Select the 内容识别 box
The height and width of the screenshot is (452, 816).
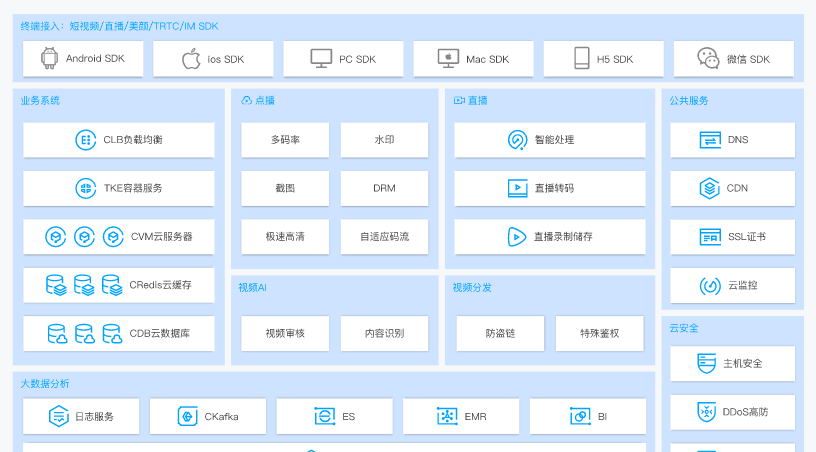tap(385, 333)
